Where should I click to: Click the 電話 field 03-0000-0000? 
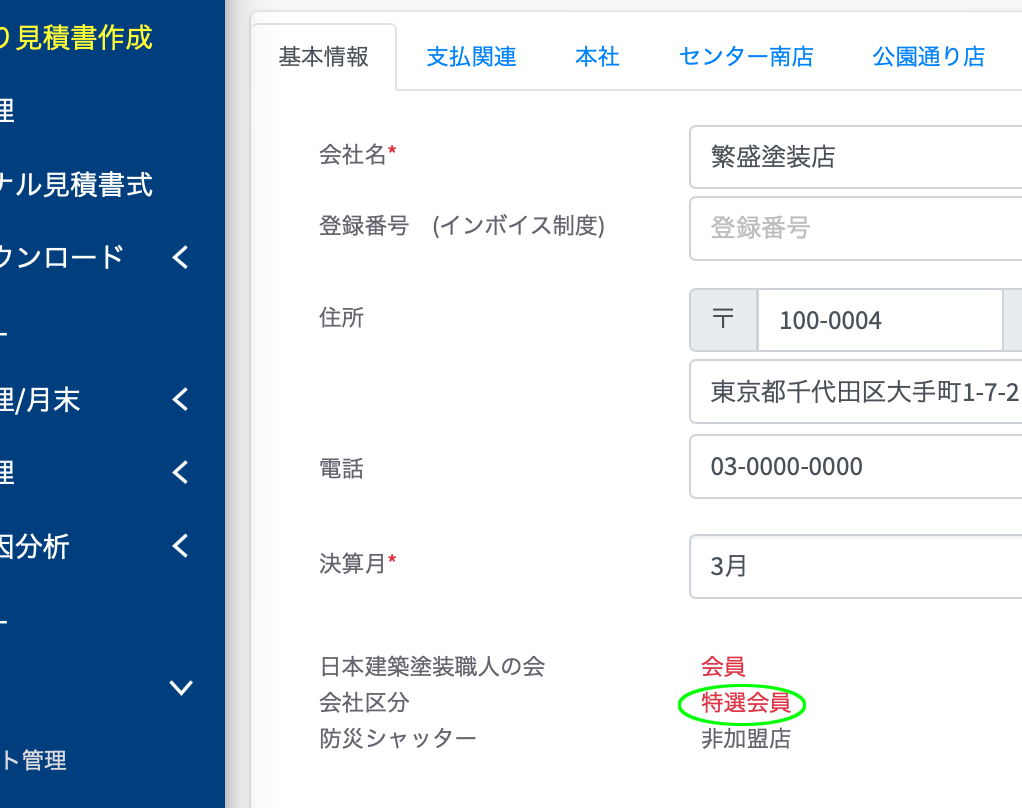pos(856,467)
